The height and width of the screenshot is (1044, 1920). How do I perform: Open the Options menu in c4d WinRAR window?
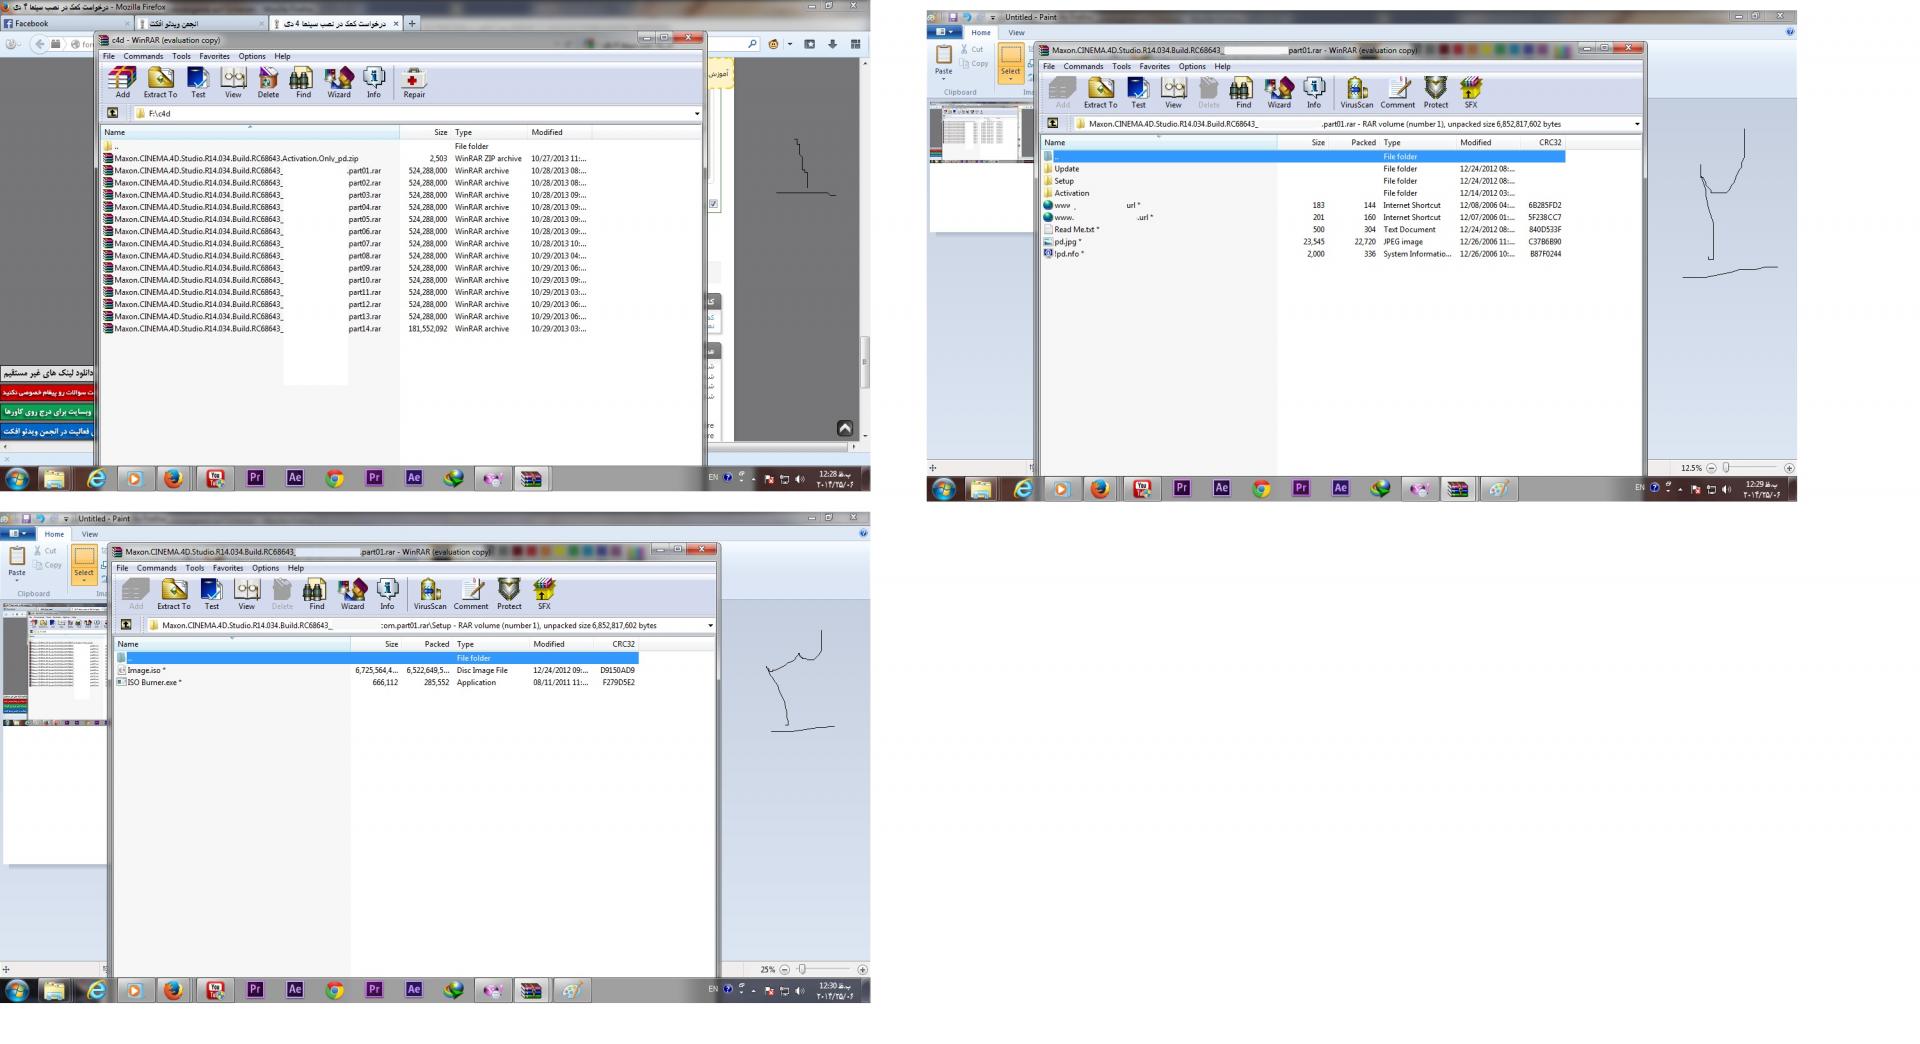click(252, 56)
